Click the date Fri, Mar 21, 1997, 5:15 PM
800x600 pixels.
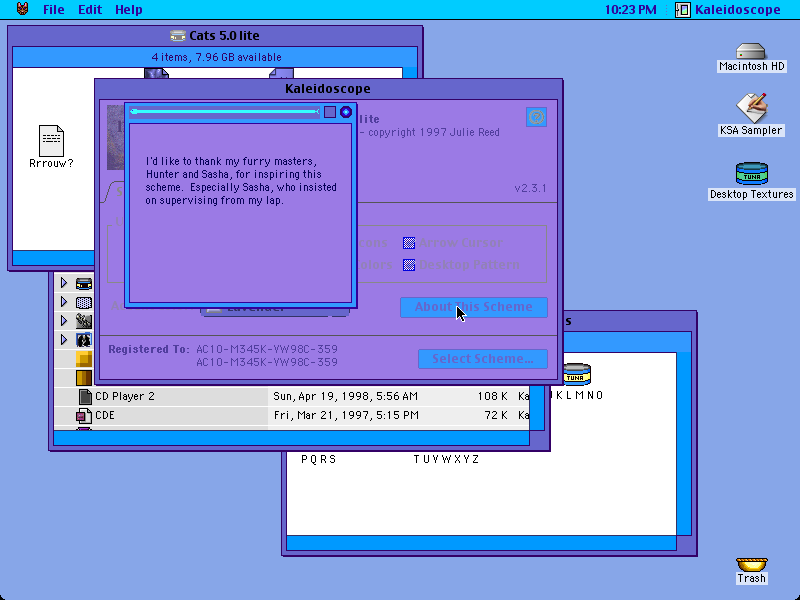346,416
